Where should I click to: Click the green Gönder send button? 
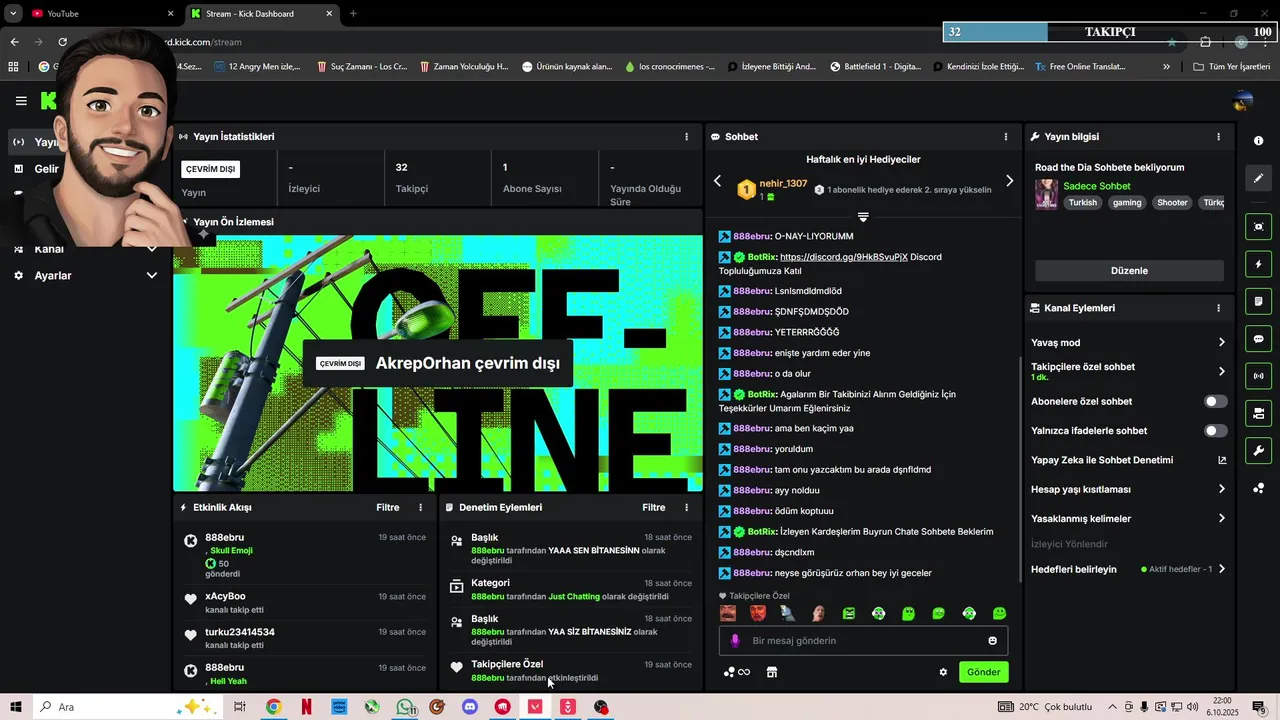pos(983,672)
